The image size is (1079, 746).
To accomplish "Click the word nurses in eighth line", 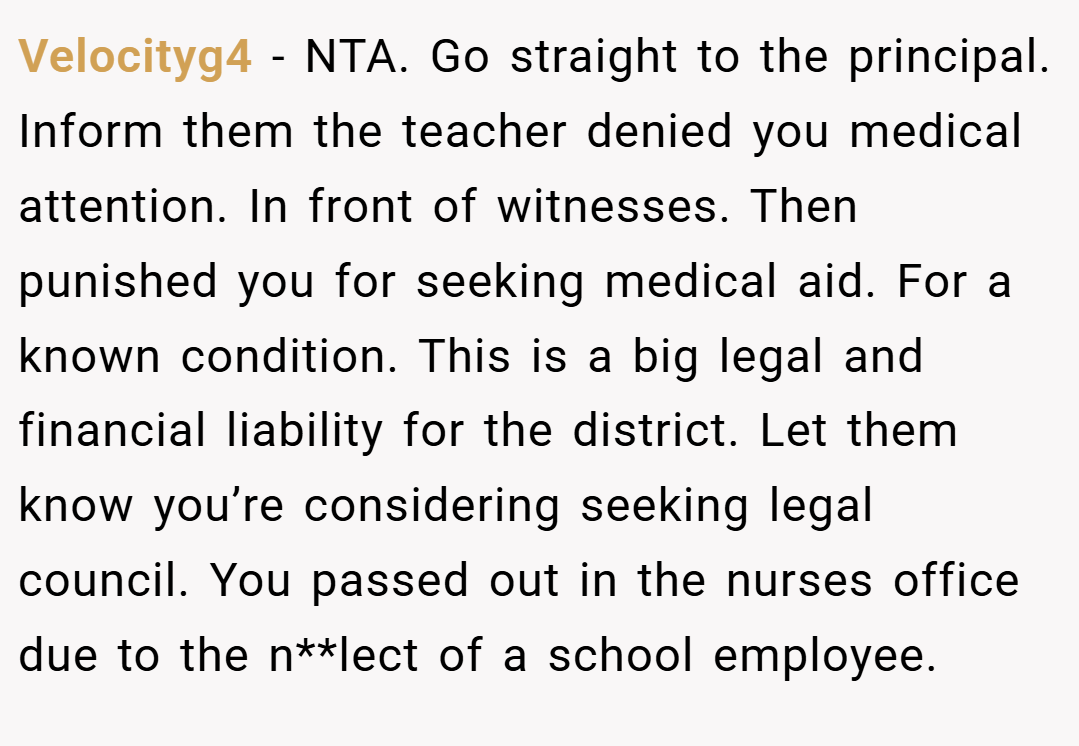I will point(800,581).
